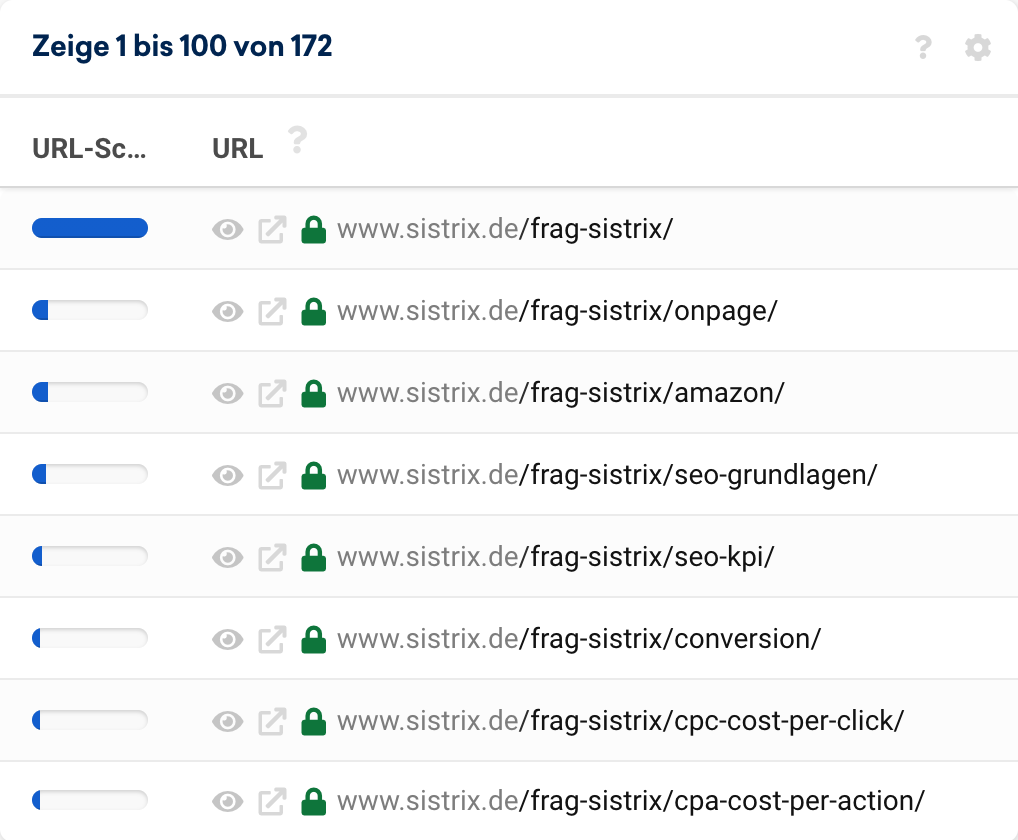Image resolution: width=1018 pixels, height=840 pixels.
Task: Open the /frag-sistrix/seo-grundlagen/ link
Action: [x=606, y=475]
